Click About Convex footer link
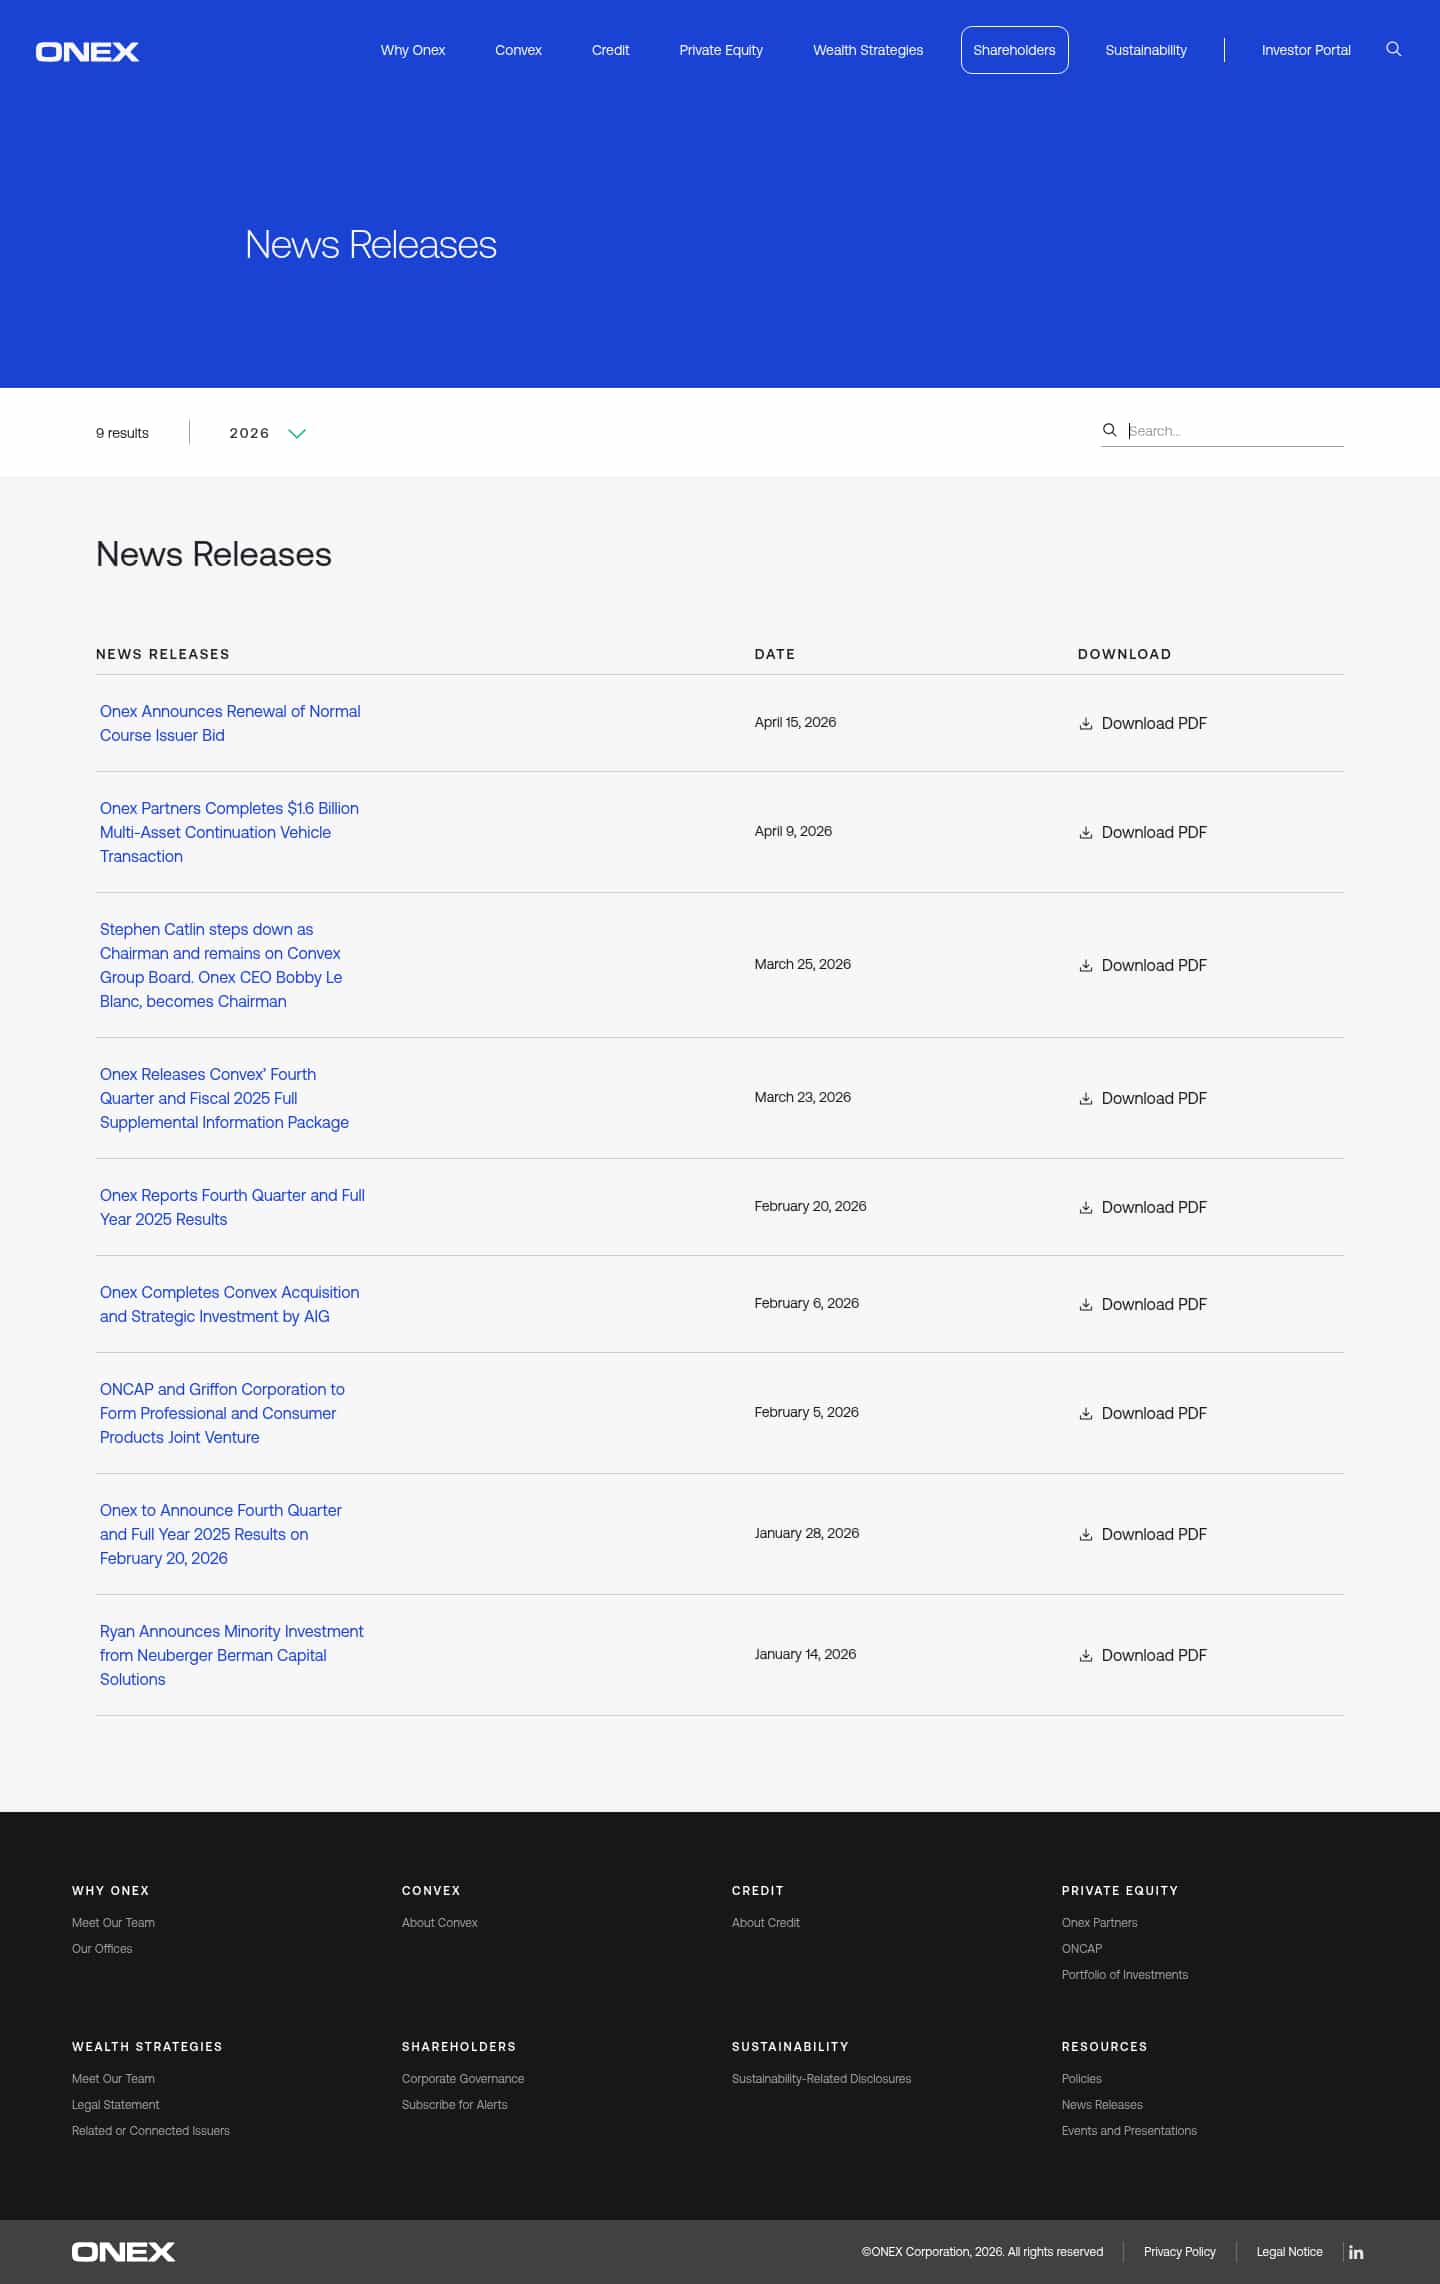The height and width of the screenshot is (2284, 1440). click(x=440, y=1923)
